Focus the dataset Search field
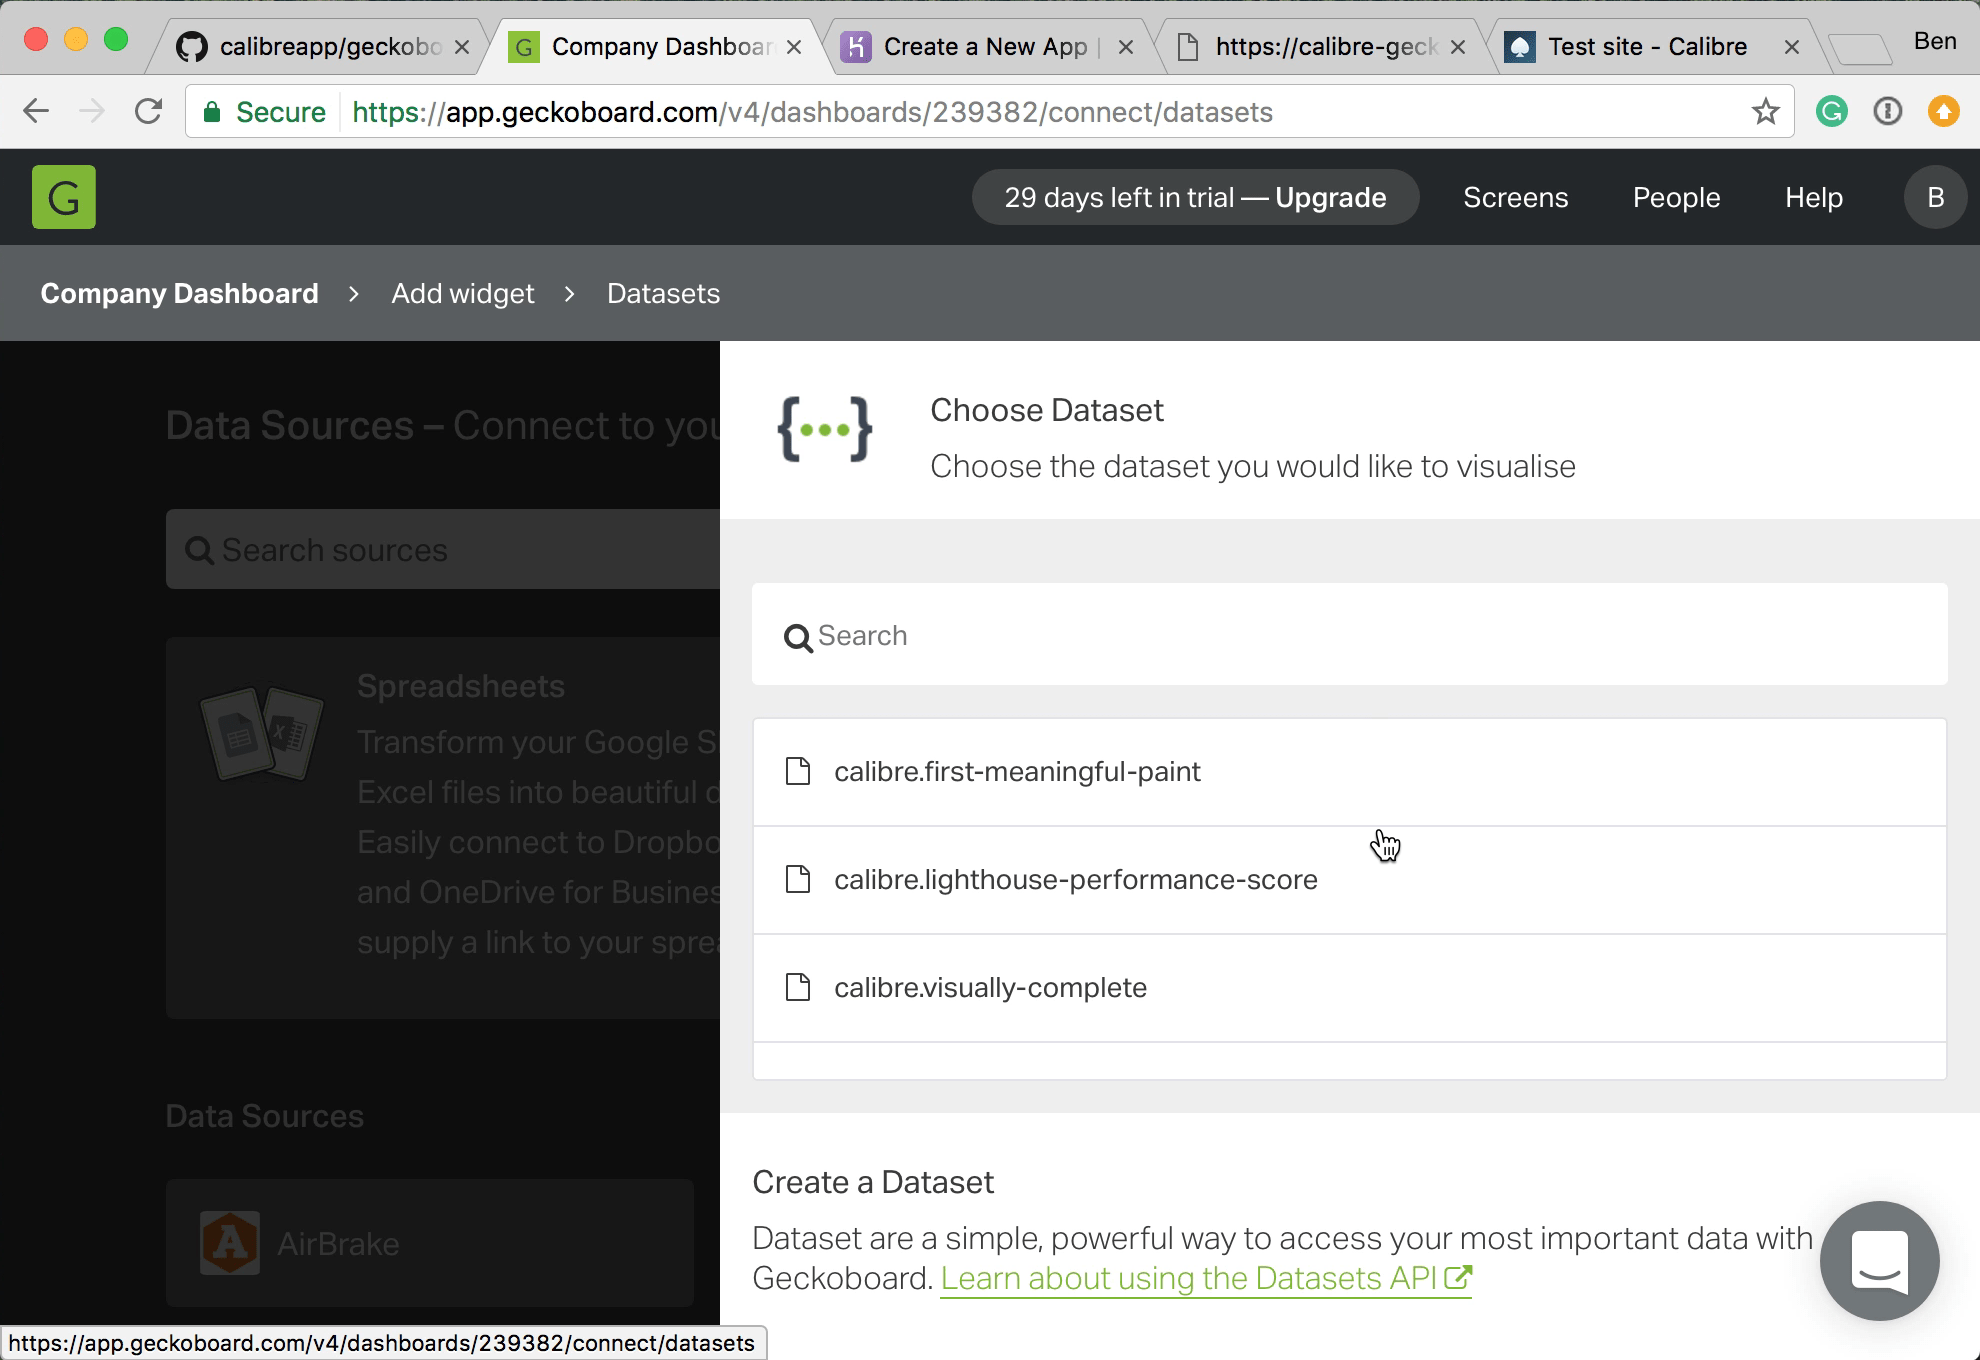1980x1360 pixels. coord(1349,635)
